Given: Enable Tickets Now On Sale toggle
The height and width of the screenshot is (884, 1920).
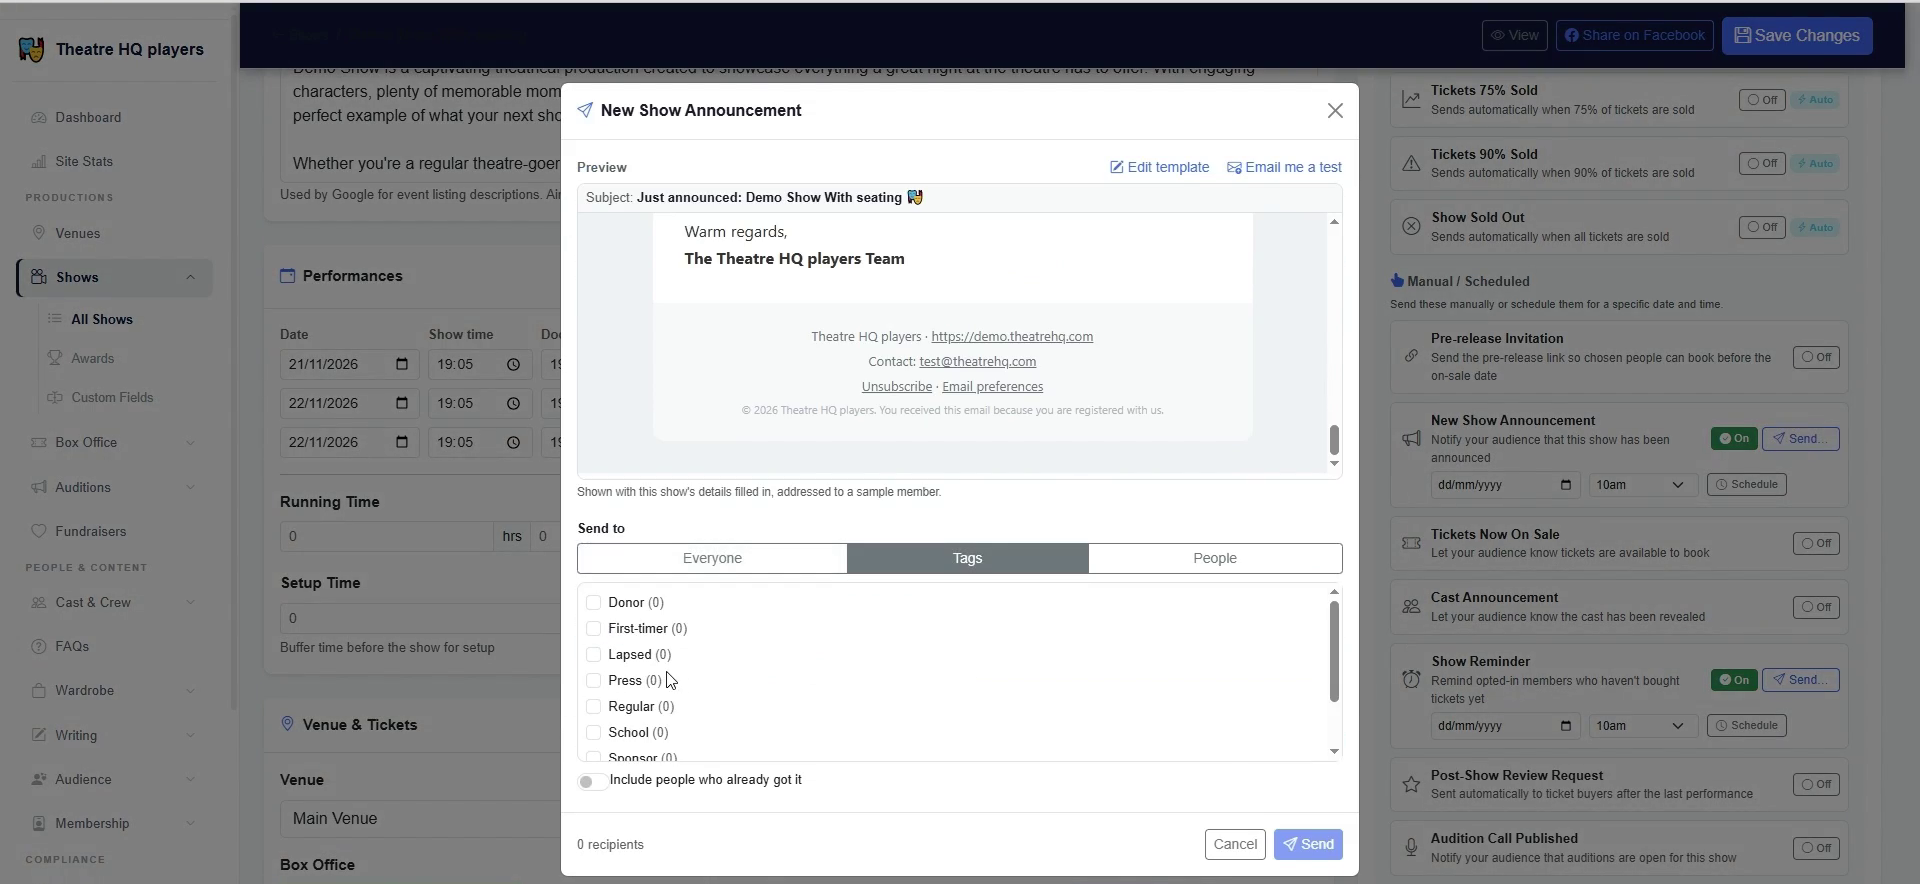Looking at the screenshot, I should (1816, 543).
